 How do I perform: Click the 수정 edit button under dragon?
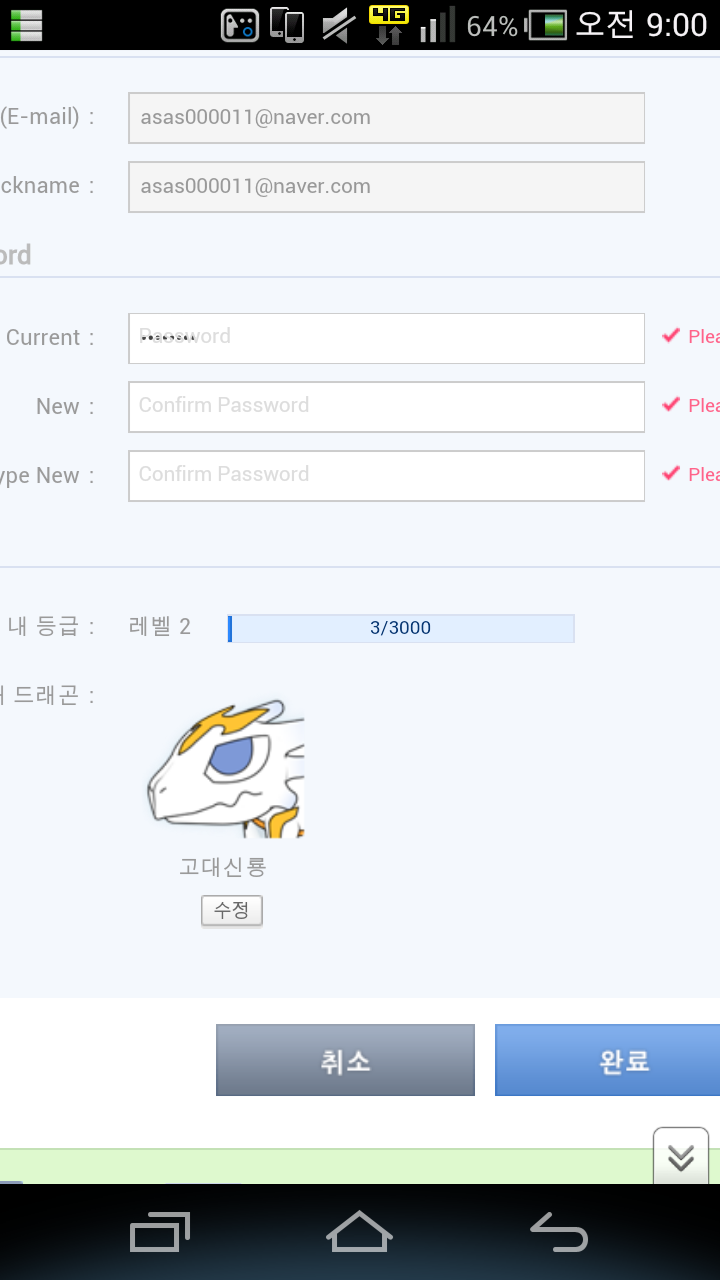pyautogui.click(x=232, y=911)
